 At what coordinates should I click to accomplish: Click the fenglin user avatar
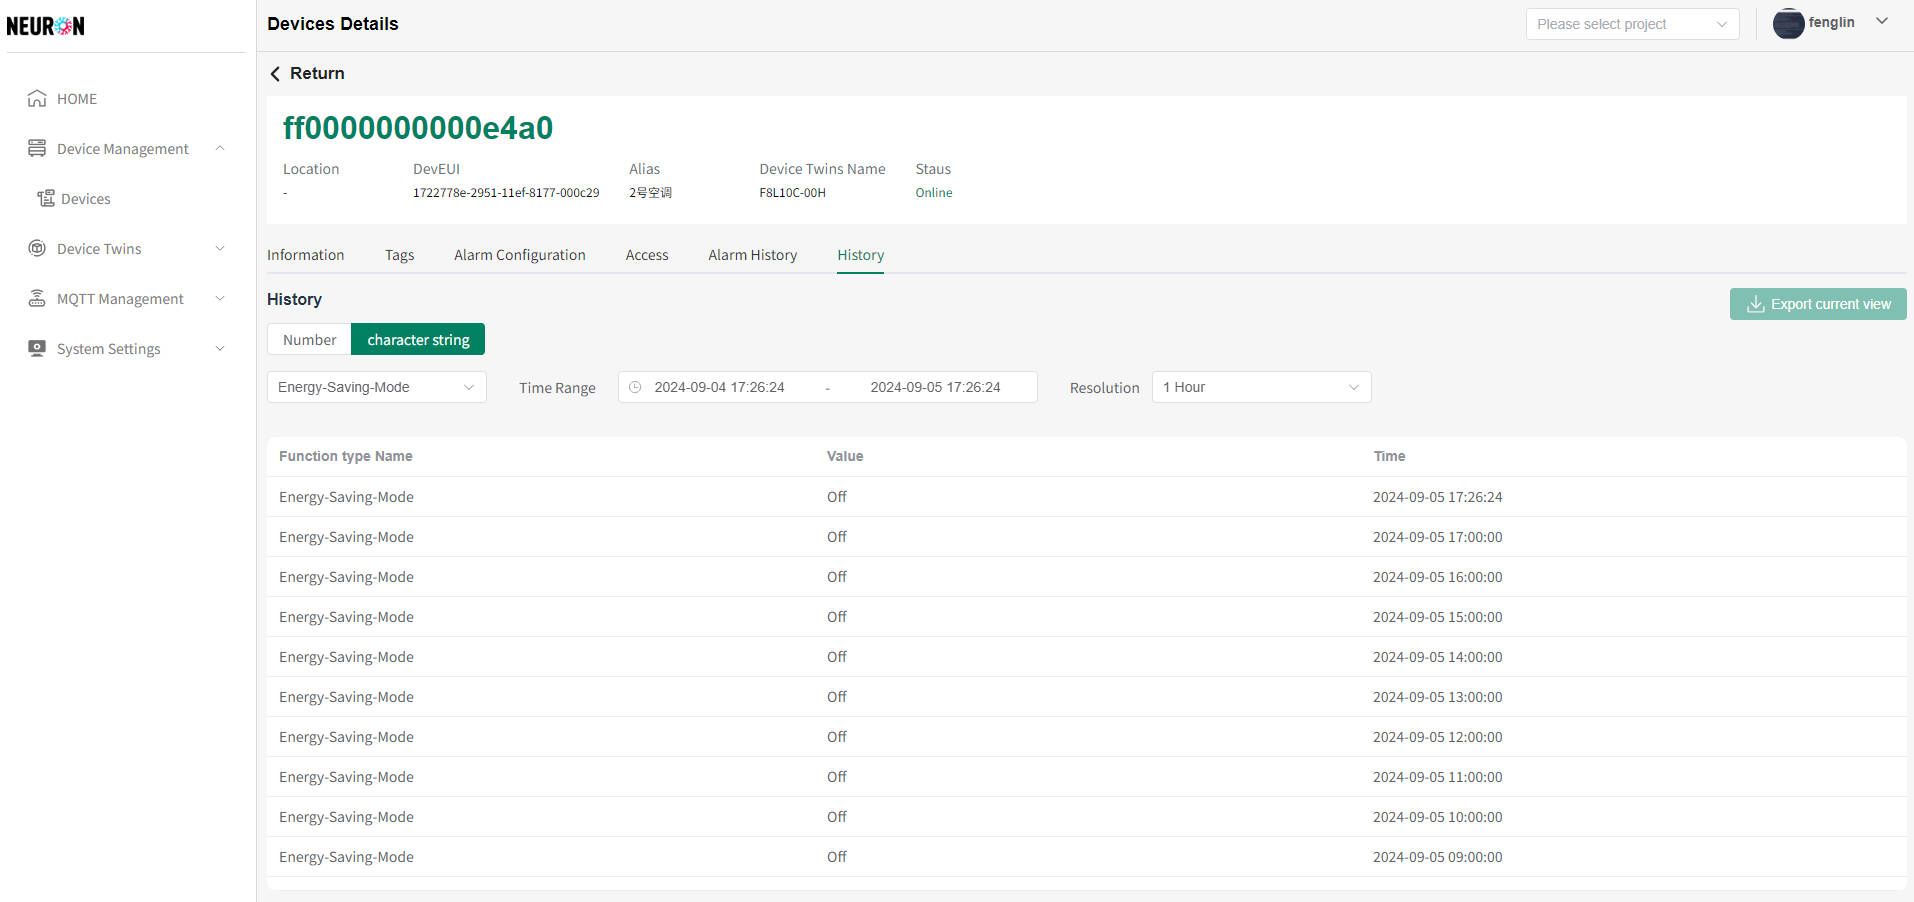[x=1788, y=23]
